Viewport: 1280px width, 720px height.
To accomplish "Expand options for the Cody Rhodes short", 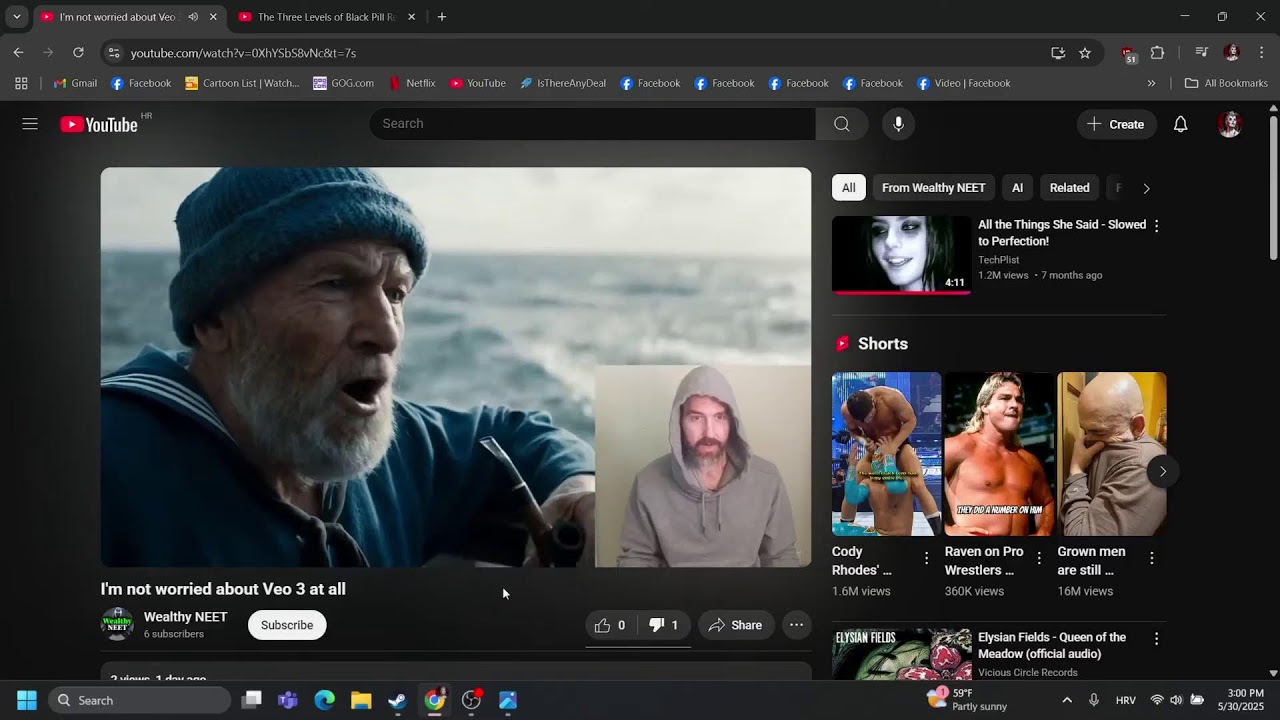I will click(x=926, y=558).
